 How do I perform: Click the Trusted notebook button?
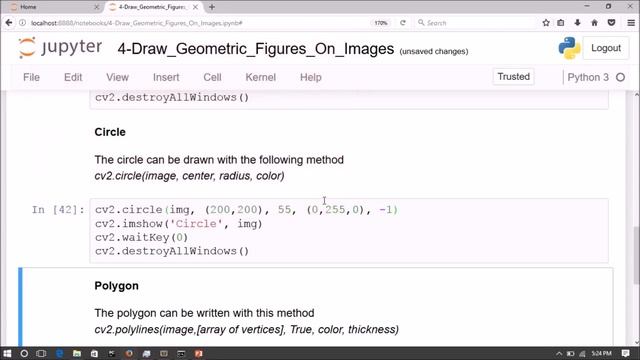click(x=513, y=77)
